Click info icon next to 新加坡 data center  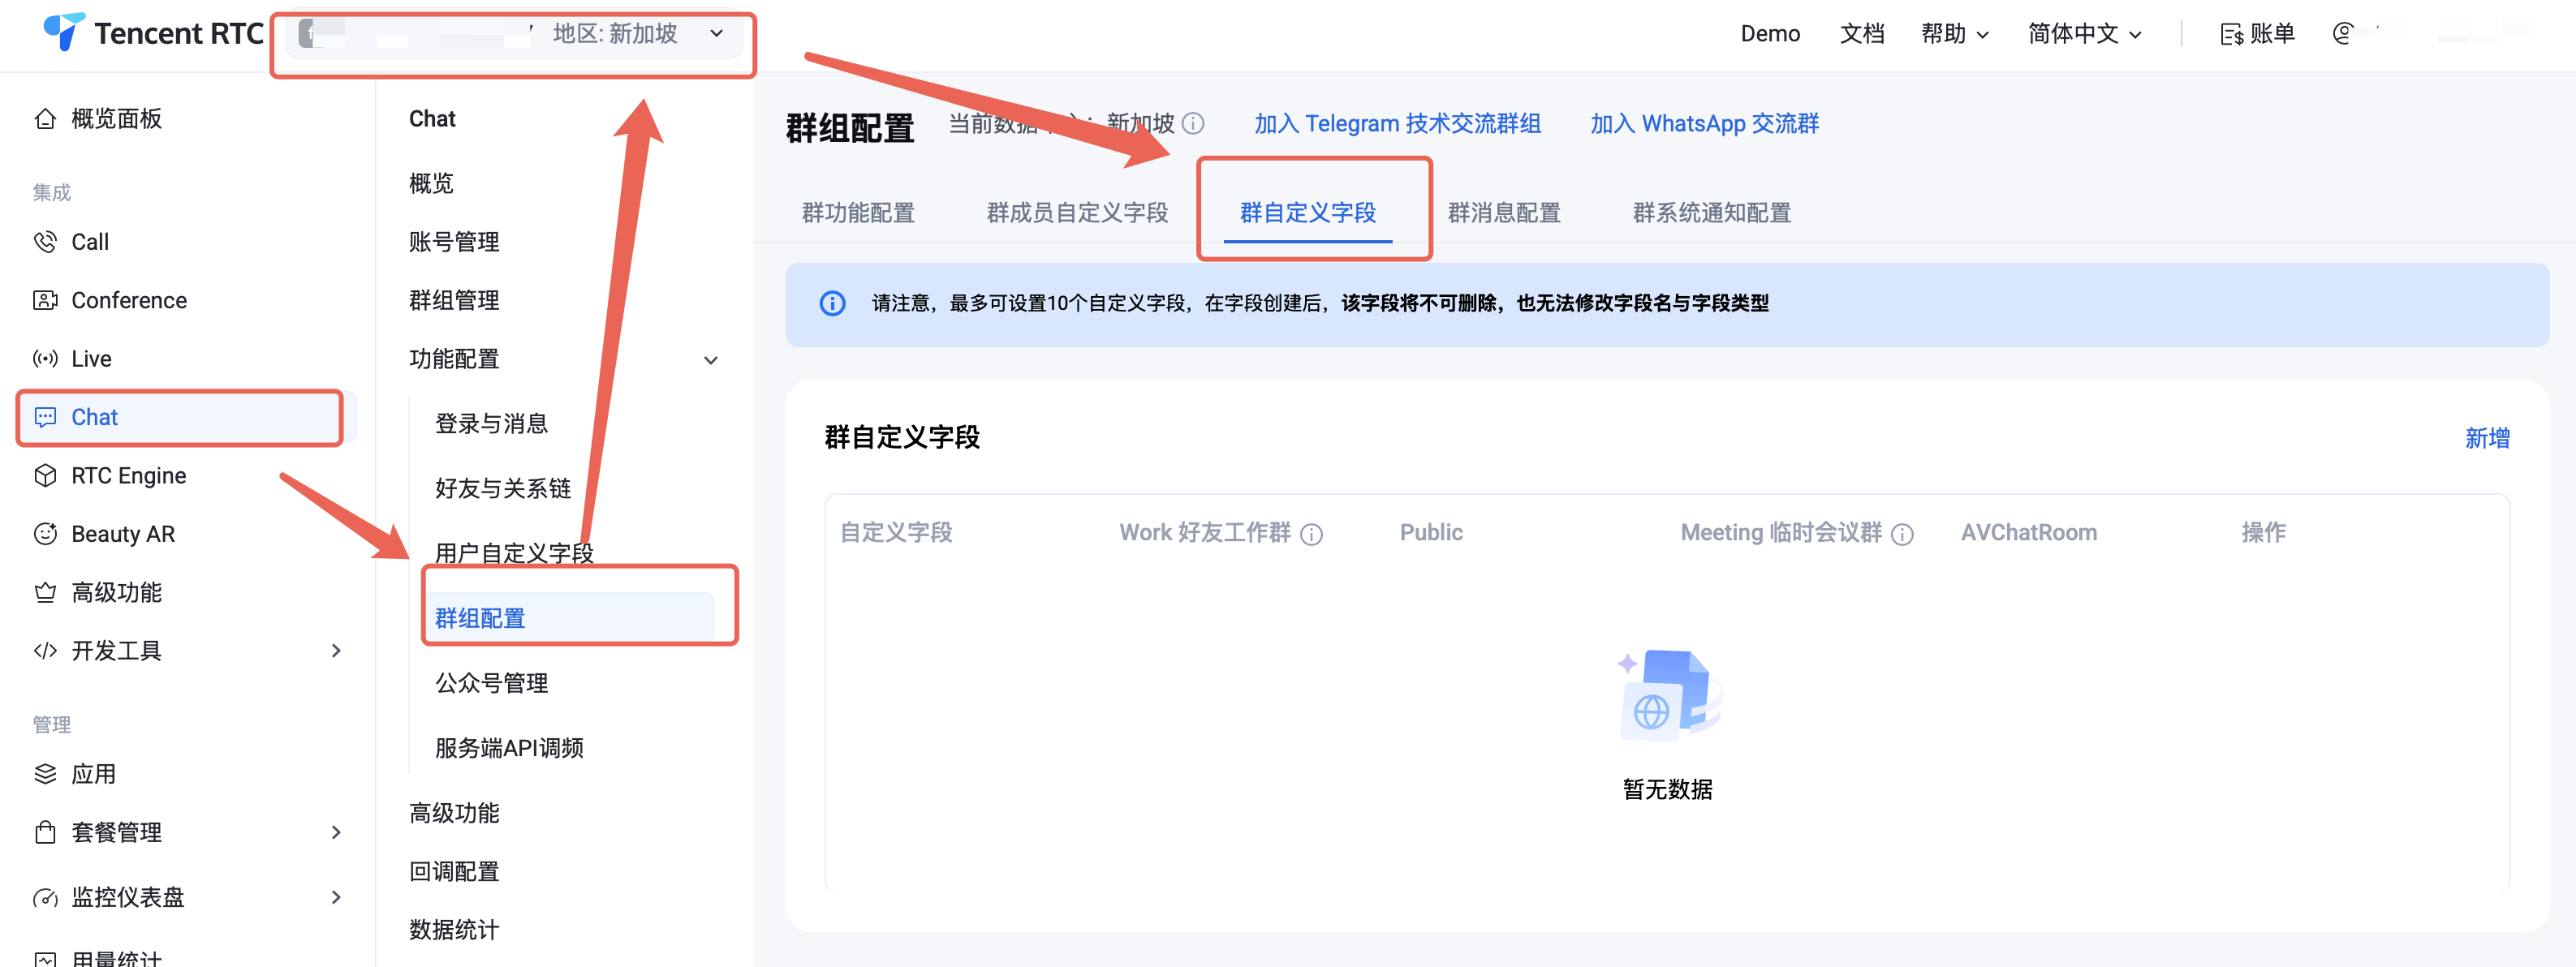(x=1193, y=123)
